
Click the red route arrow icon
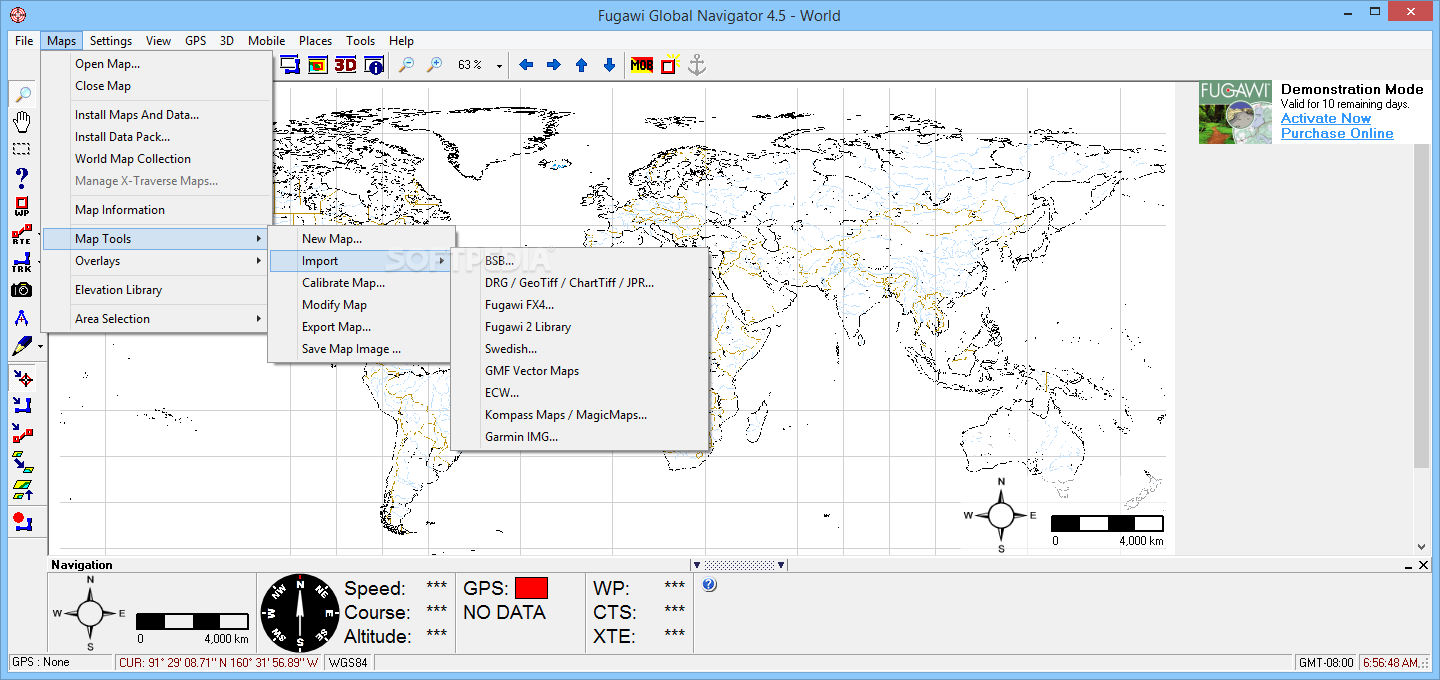click(22, 434)
